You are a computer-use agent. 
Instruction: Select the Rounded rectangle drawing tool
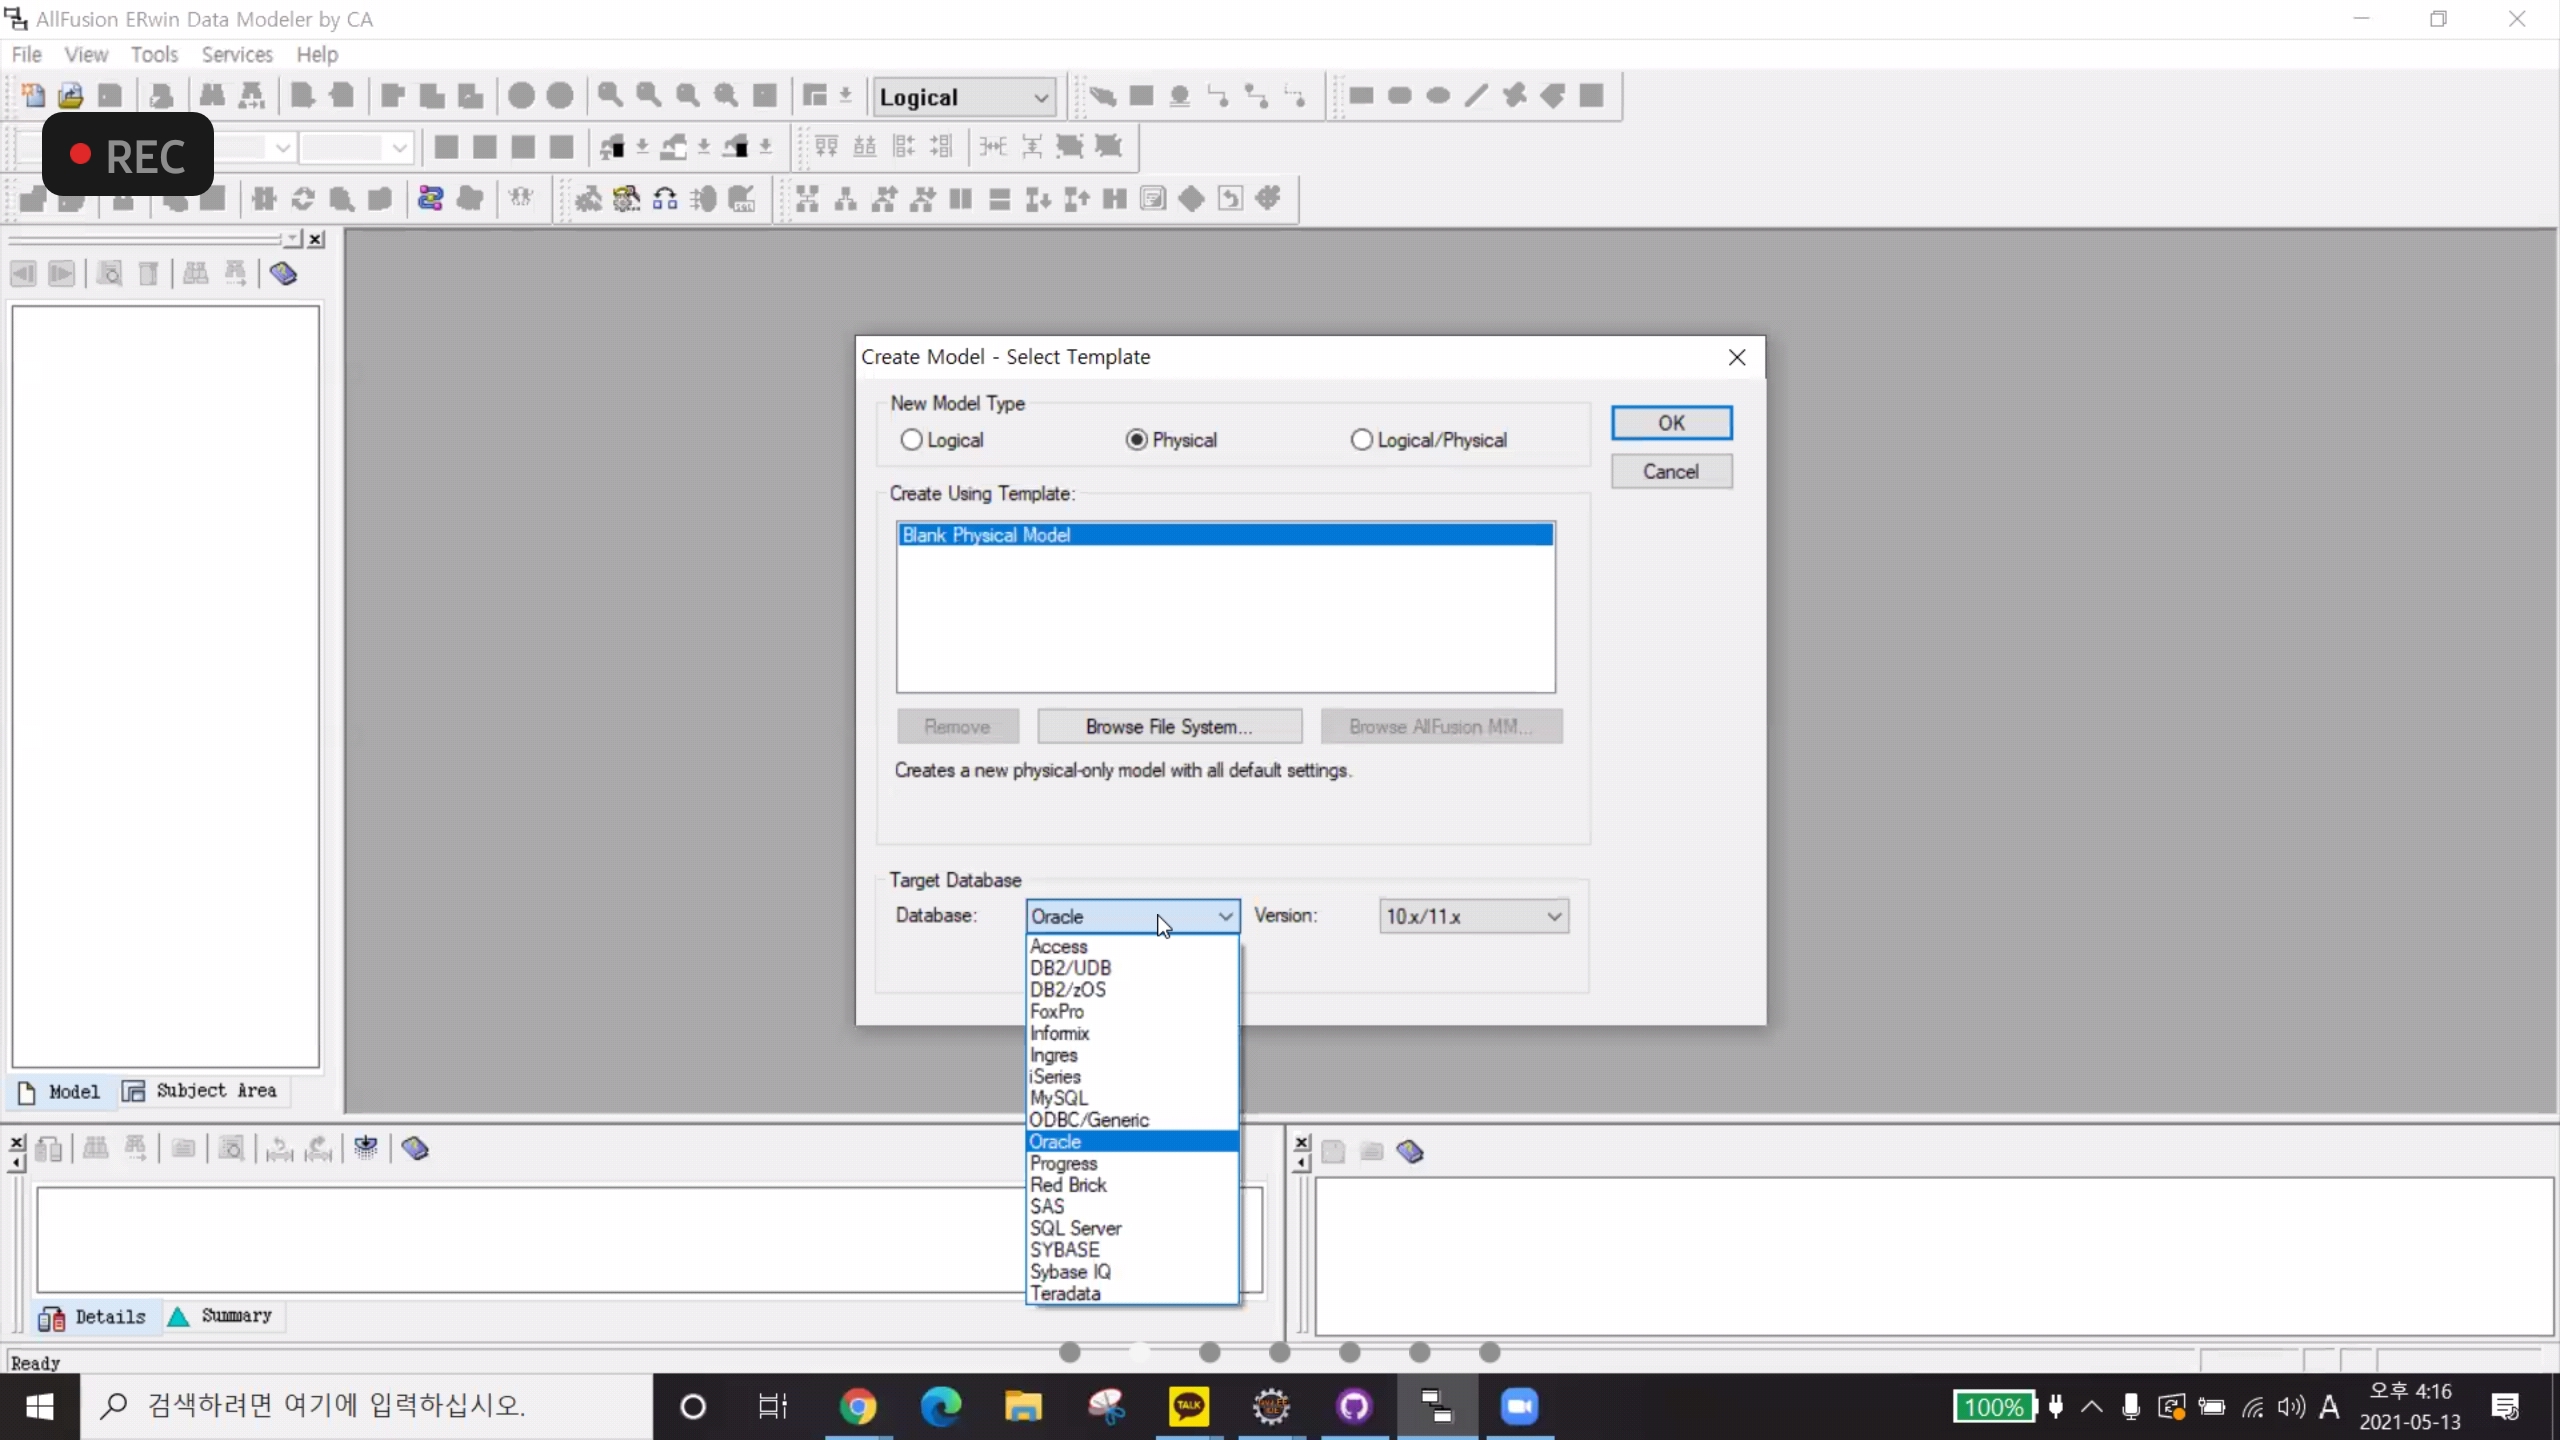(x=1400, y=96)
